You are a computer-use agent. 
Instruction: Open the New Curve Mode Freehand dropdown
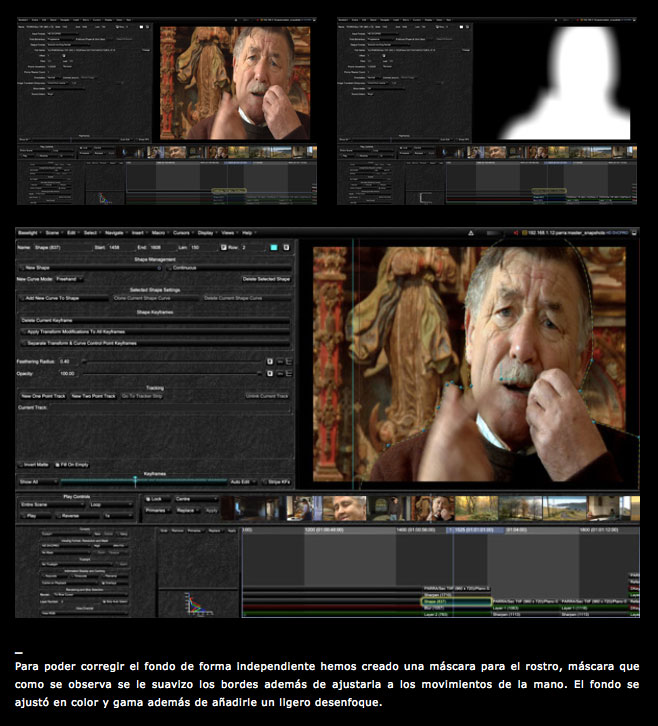click(69, 279)
